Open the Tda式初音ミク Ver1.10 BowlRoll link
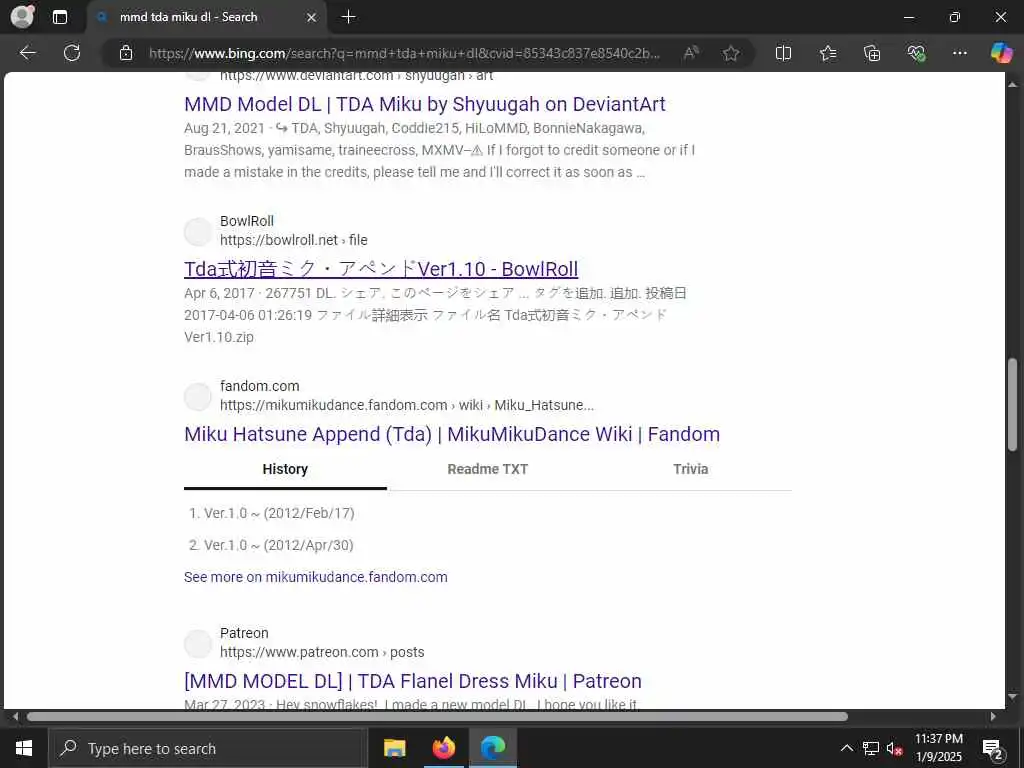The image size is (1024, 768). pos(381,269)
